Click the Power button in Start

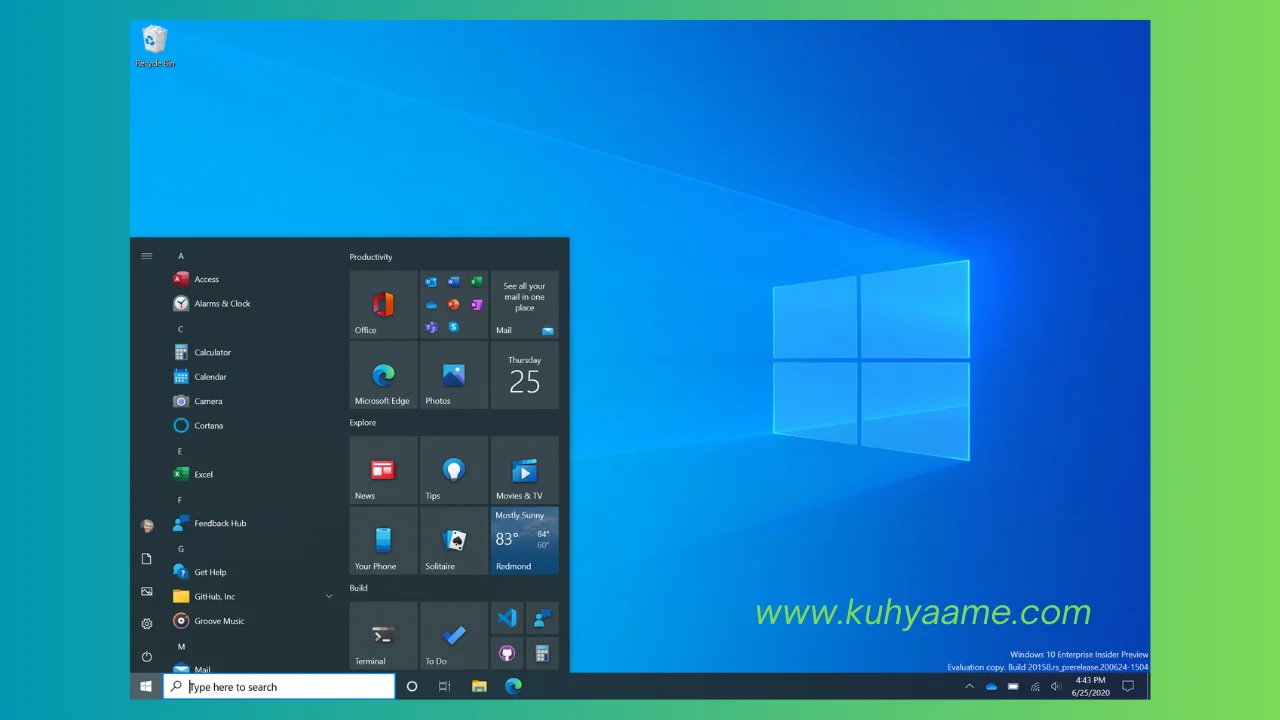147,657
